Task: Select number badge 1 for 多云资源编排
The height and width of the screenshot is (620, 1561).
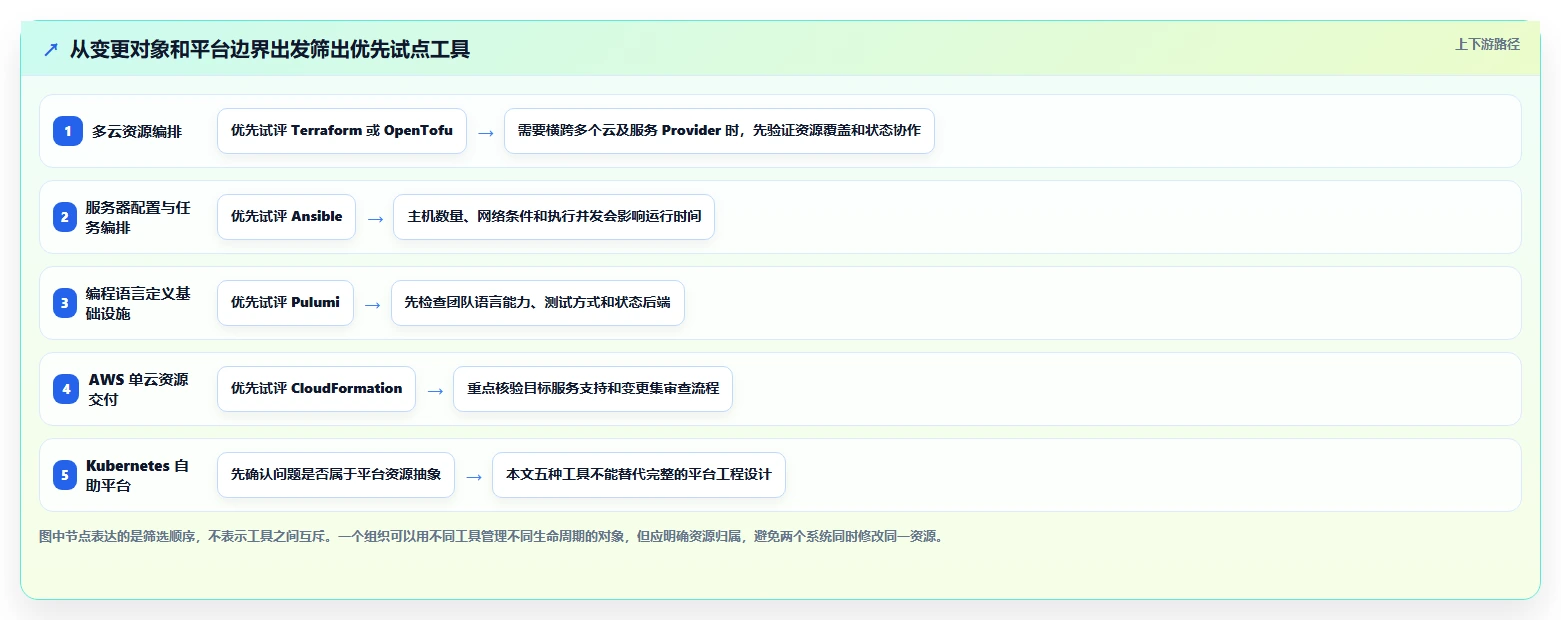Action: pos(67,131)
